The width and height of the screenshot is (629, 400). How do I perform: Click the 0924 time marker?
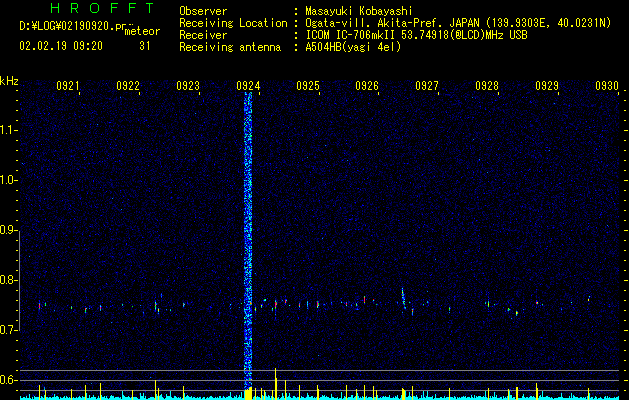pyautogui.click(x=248, y=86)
